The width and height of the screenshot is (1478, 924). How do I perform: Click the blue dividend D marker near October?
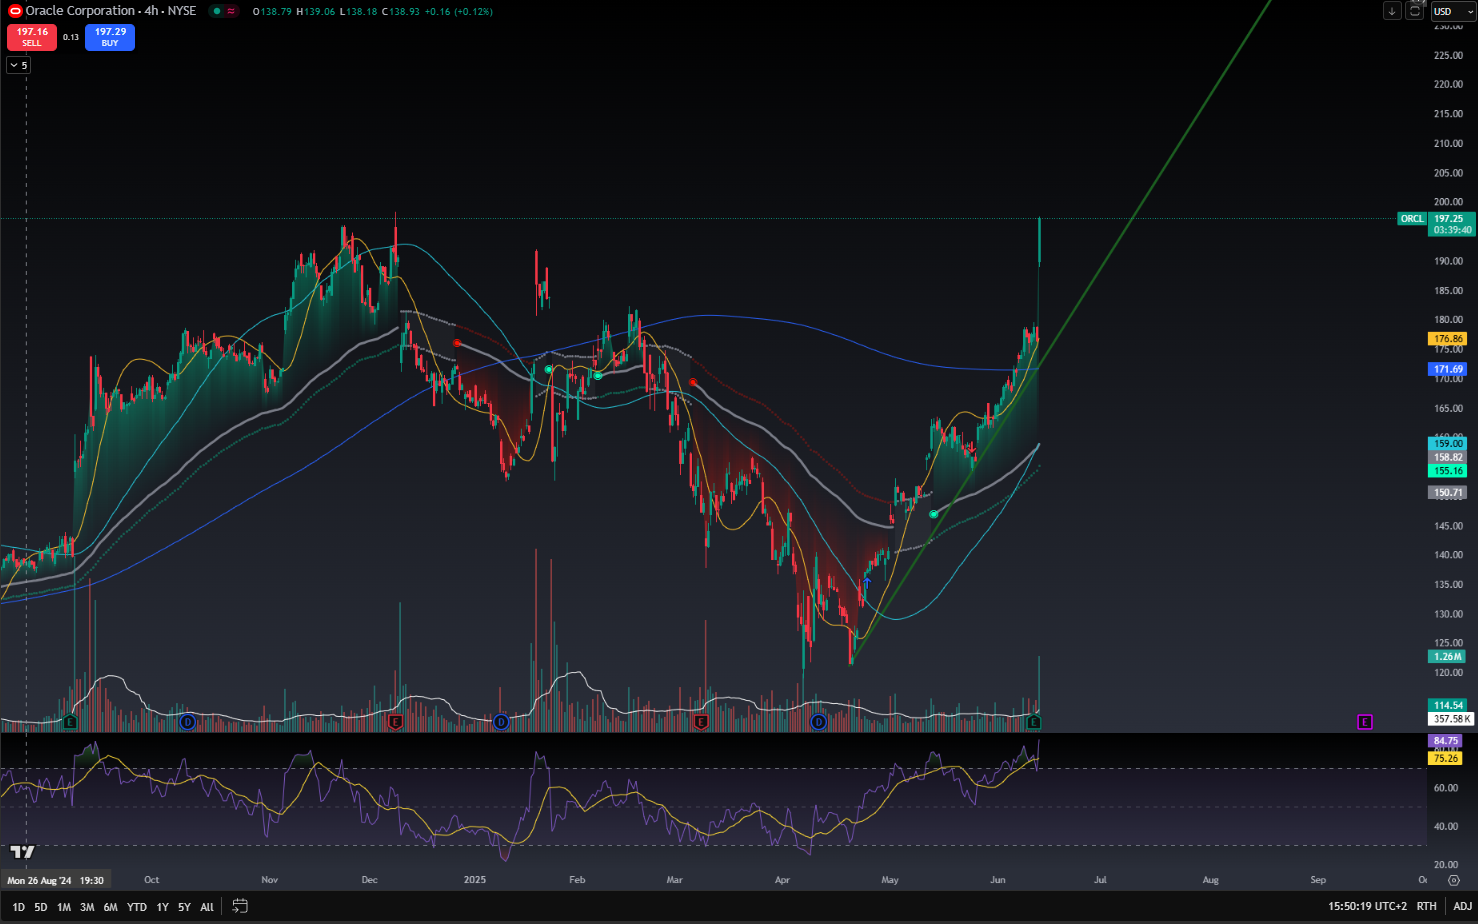click(x=187, y=722)
